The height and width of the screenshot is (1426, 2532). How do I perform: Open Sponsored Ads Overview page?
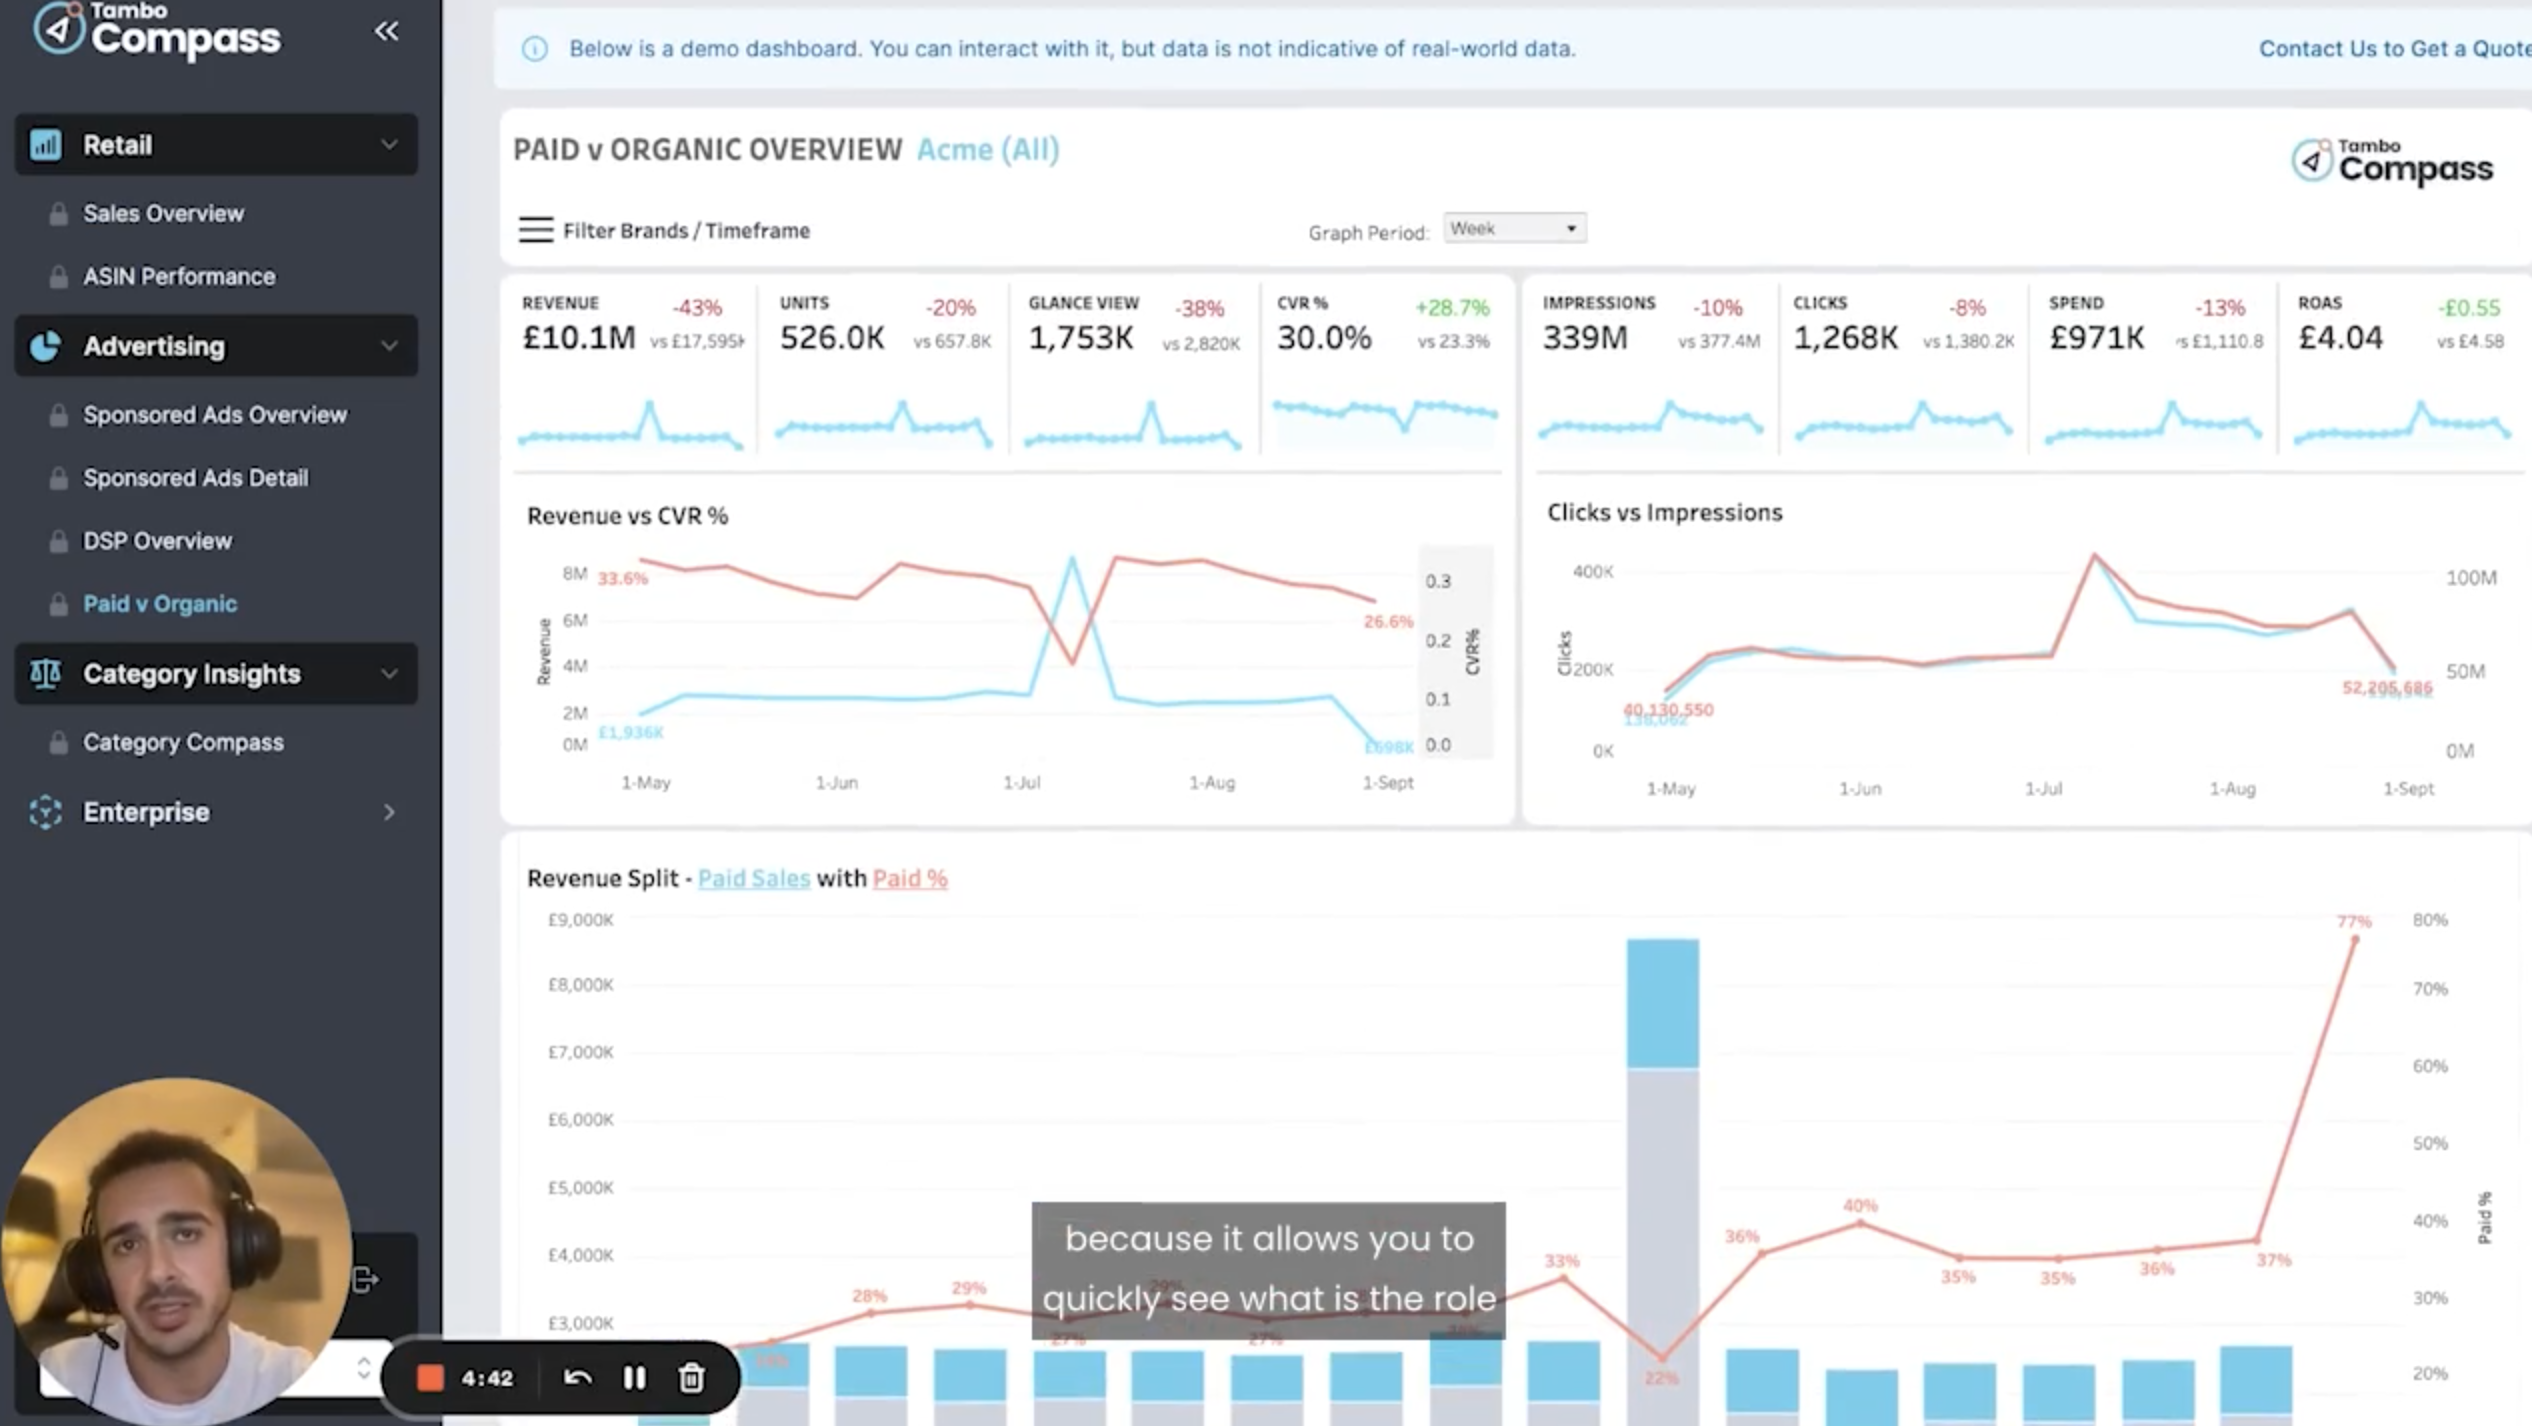coord(215,415)
